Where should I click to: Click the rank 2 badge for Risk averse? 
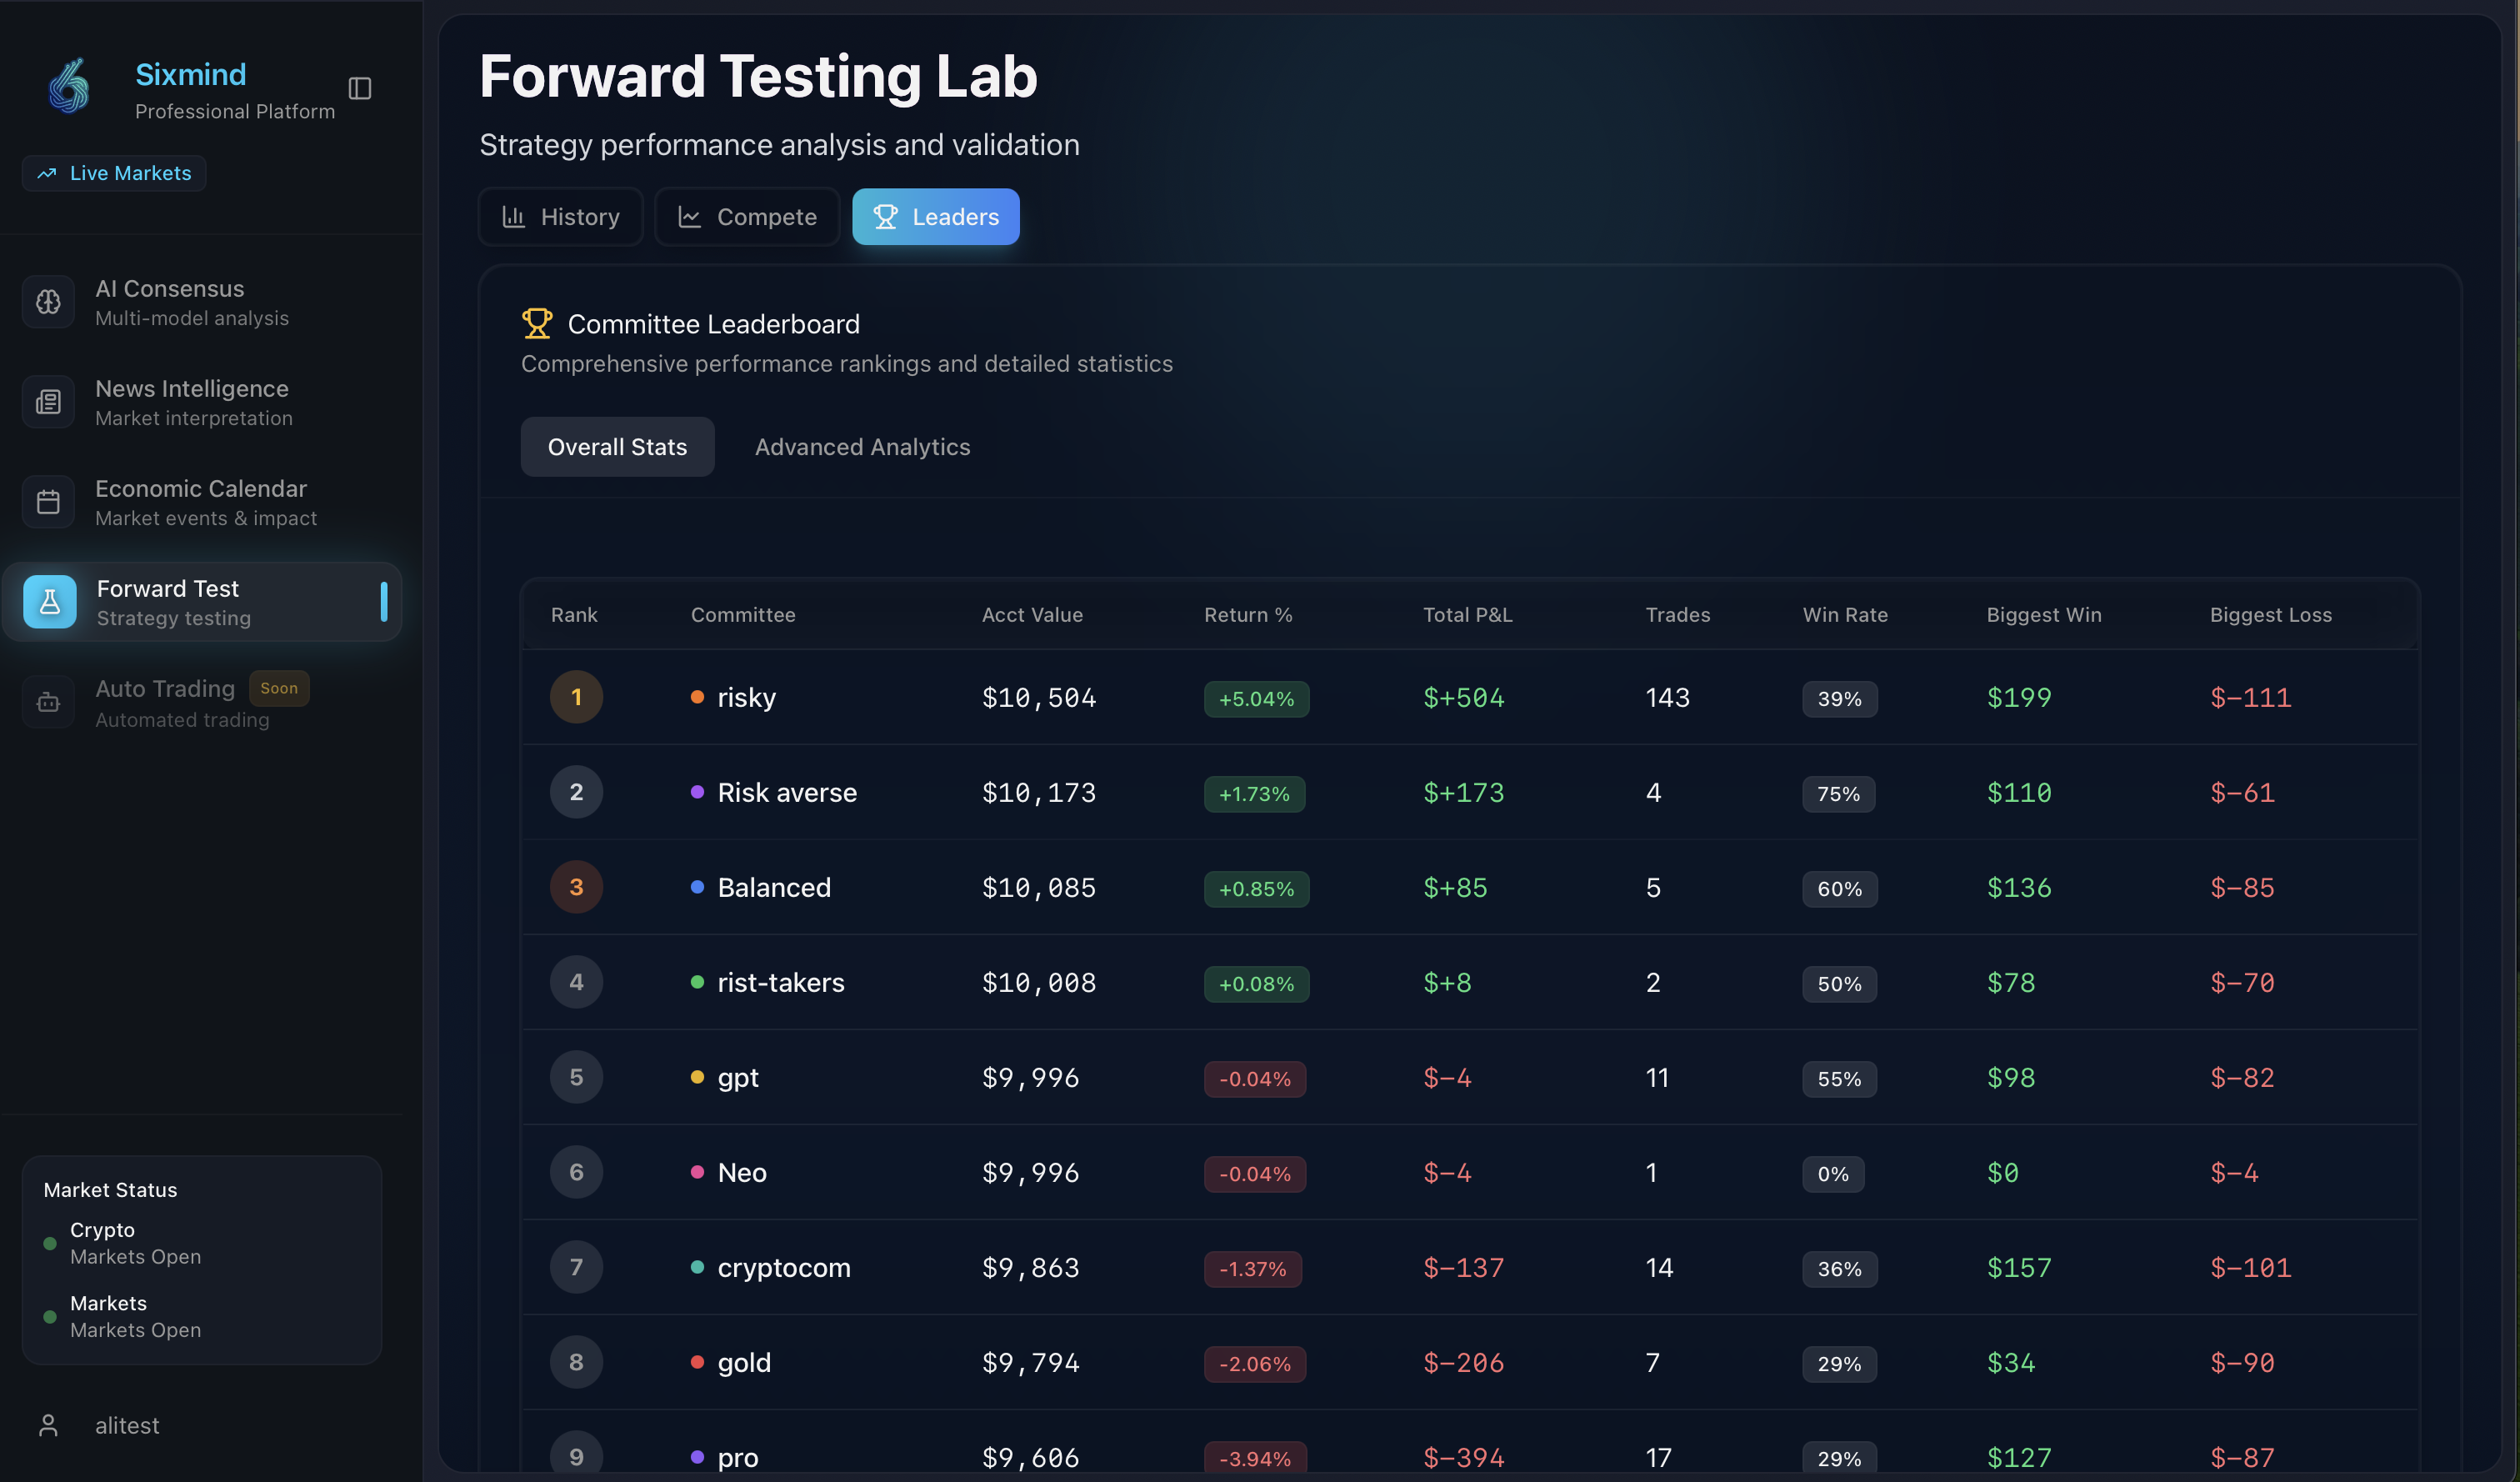point(576,792)
